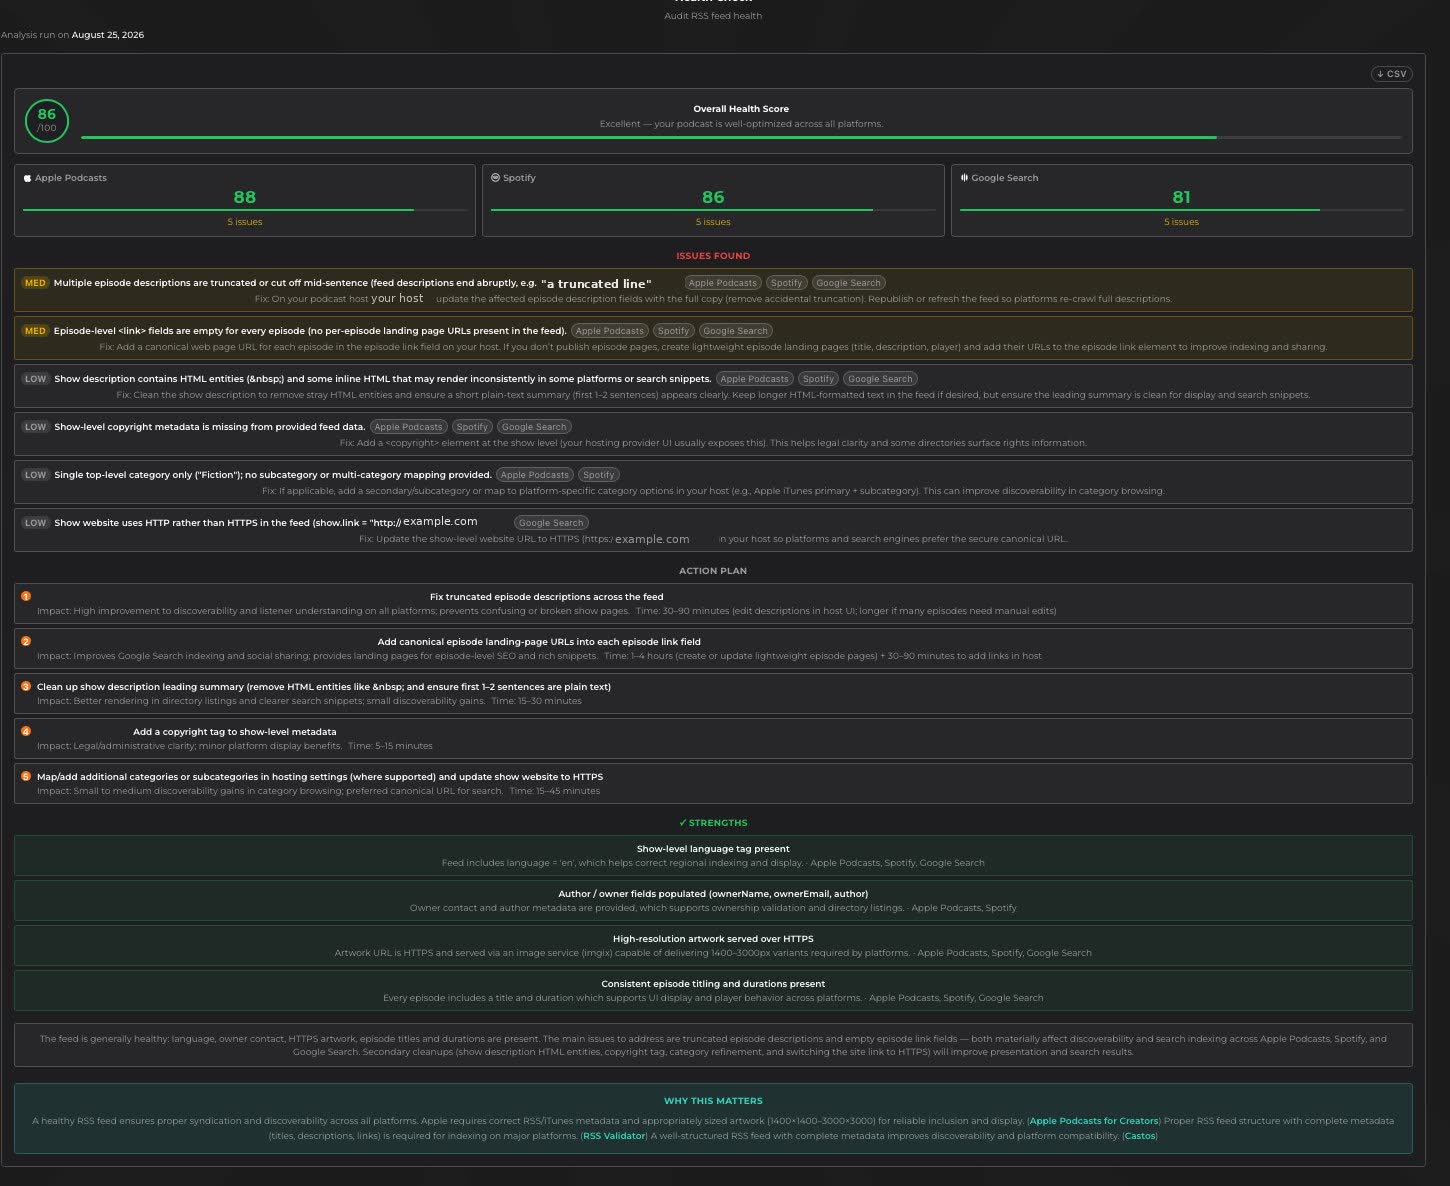Click 'Show-level language tag present' strength

point(713,849)
